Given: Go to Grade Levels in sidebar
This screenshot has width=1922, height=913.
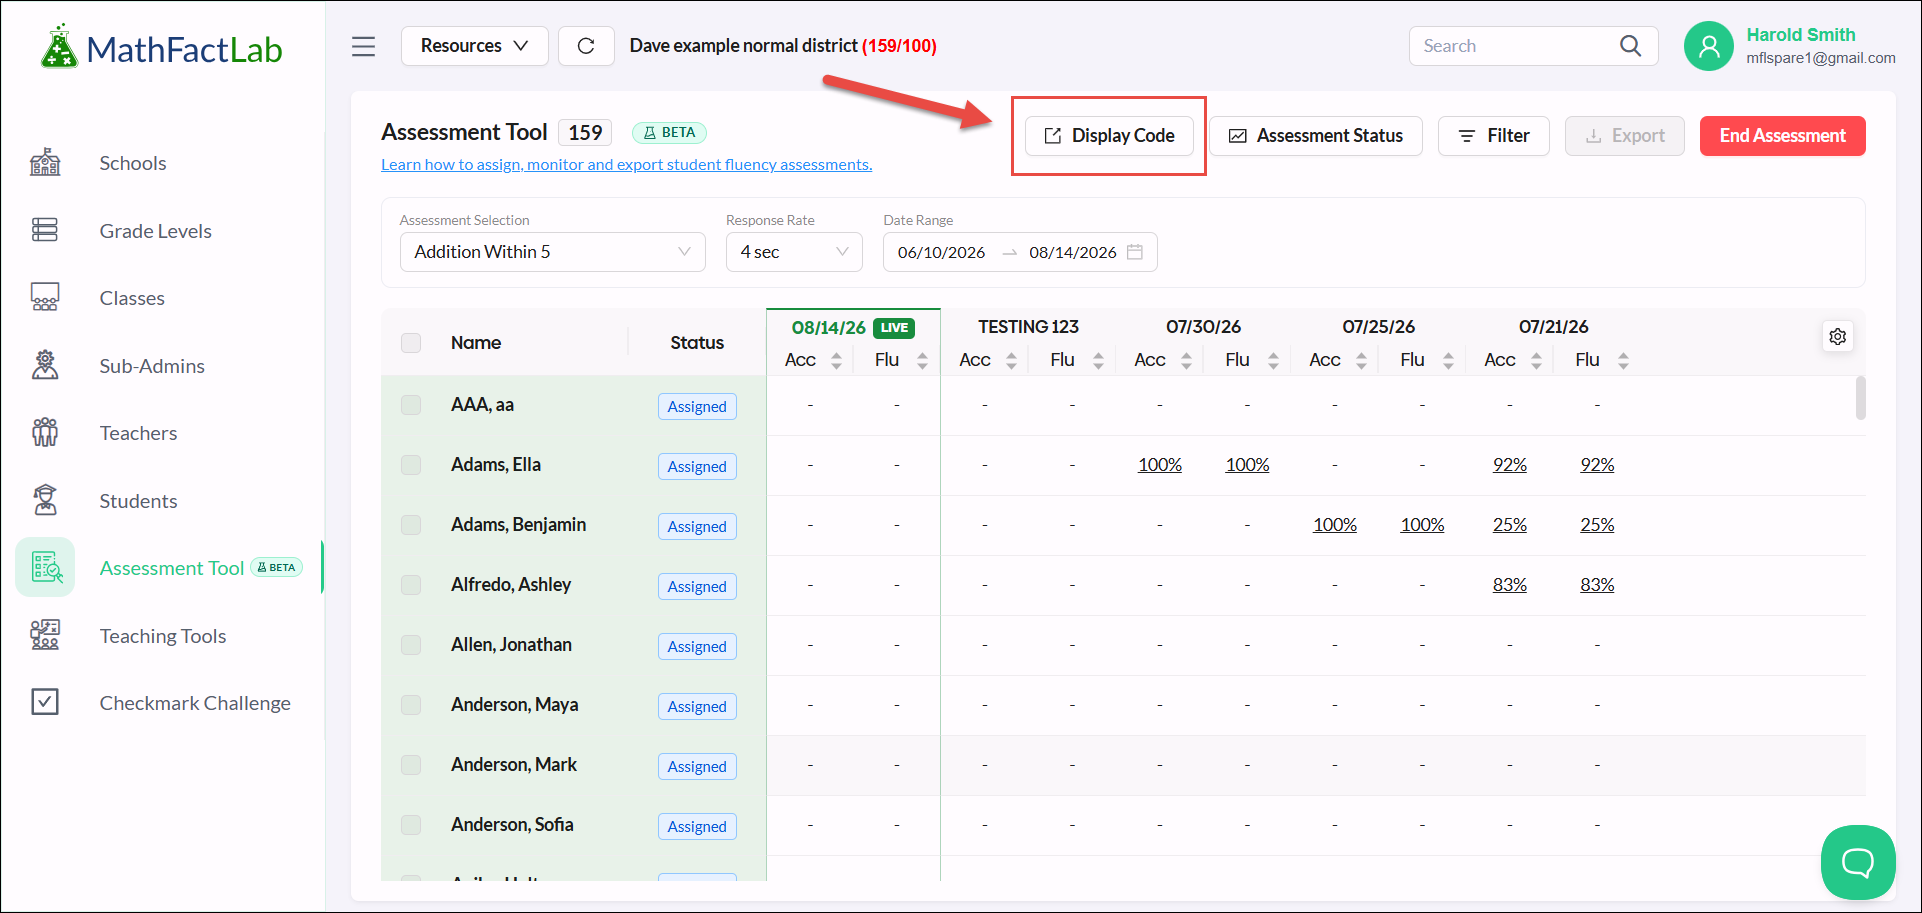Looking at the screenshot, I should tap(156, 231).
